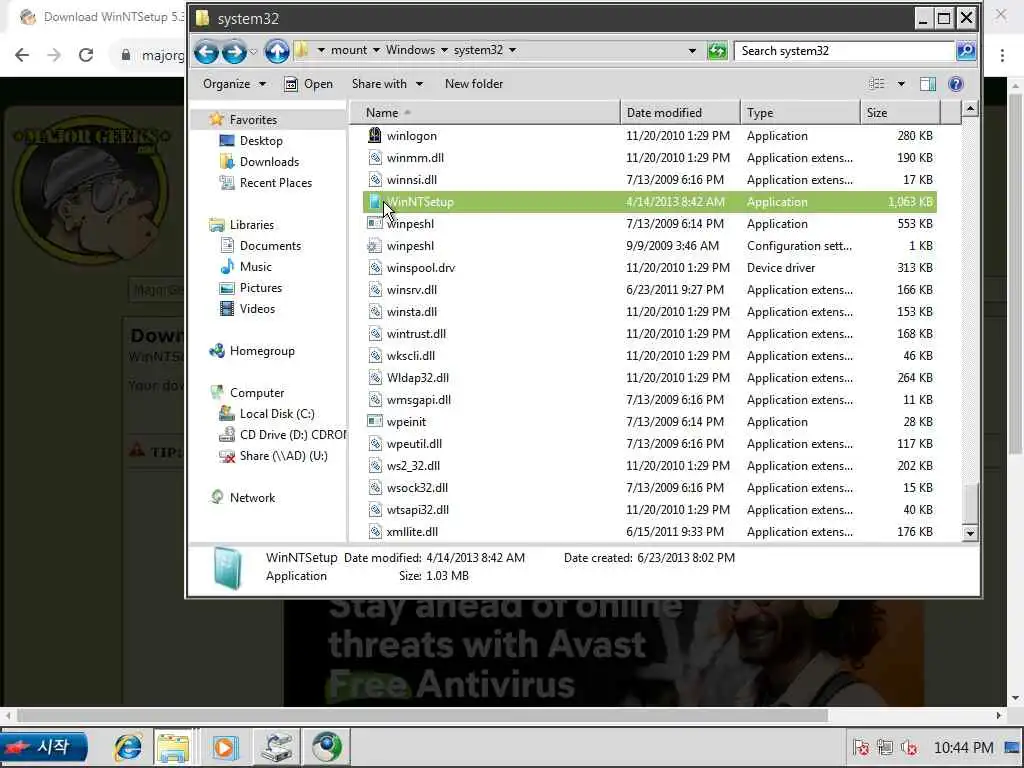Open Downloads in navigation pane
The image size is (1024, 768).
268,161
